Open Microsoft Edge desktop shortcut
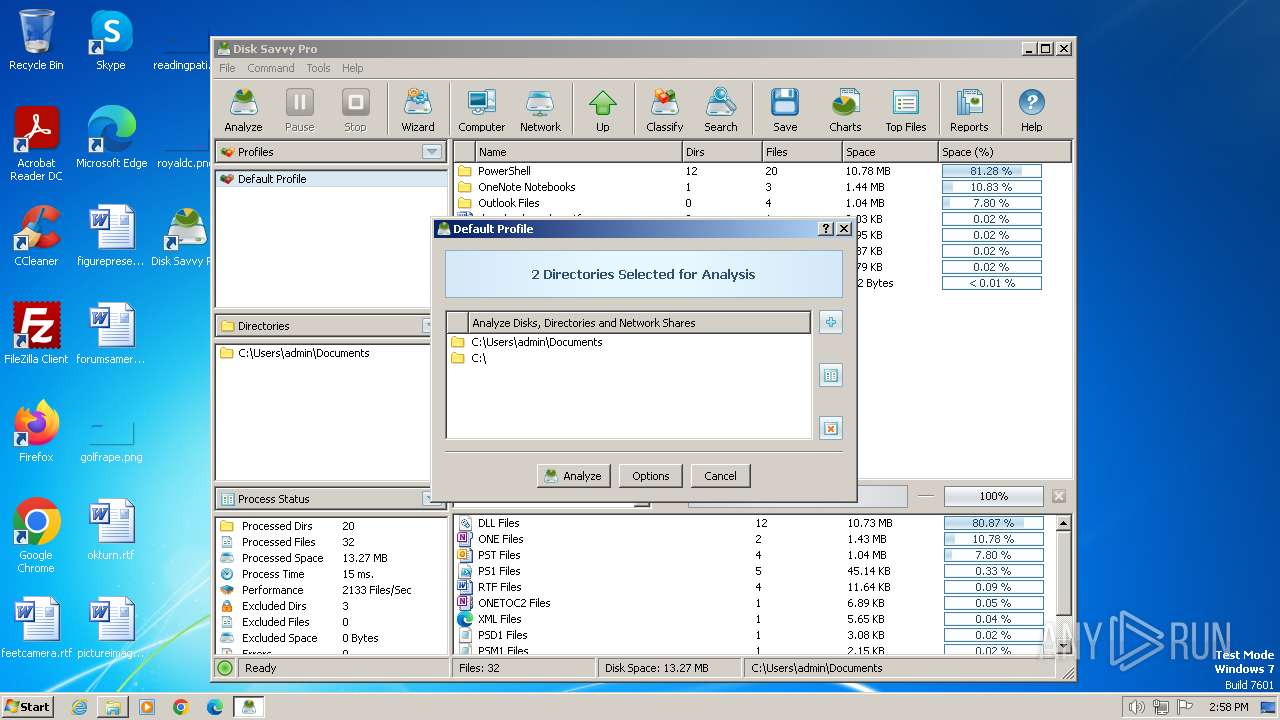Screen dimensions: 1280x720 click(111, 138)
